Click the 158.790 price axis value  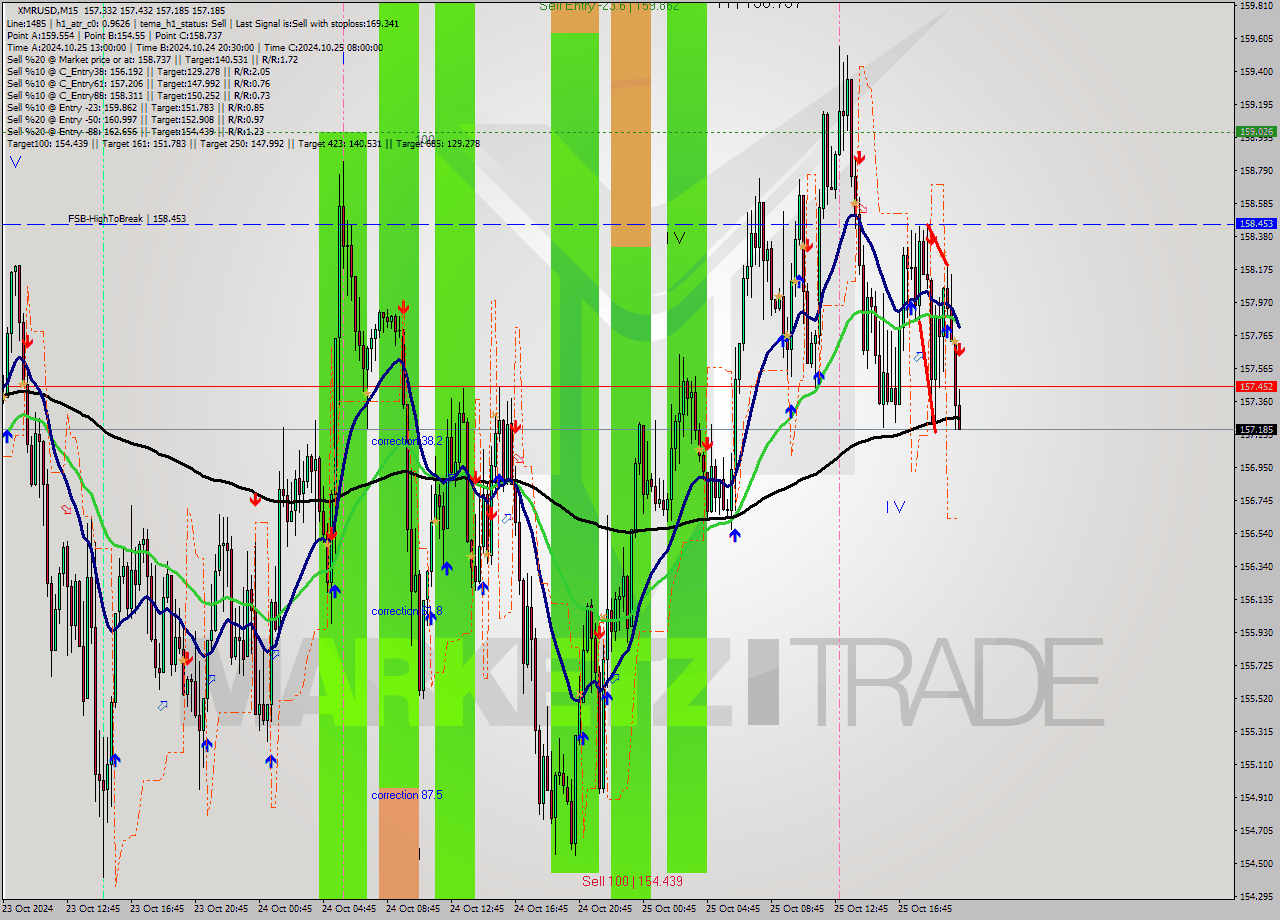(1256, 170)
